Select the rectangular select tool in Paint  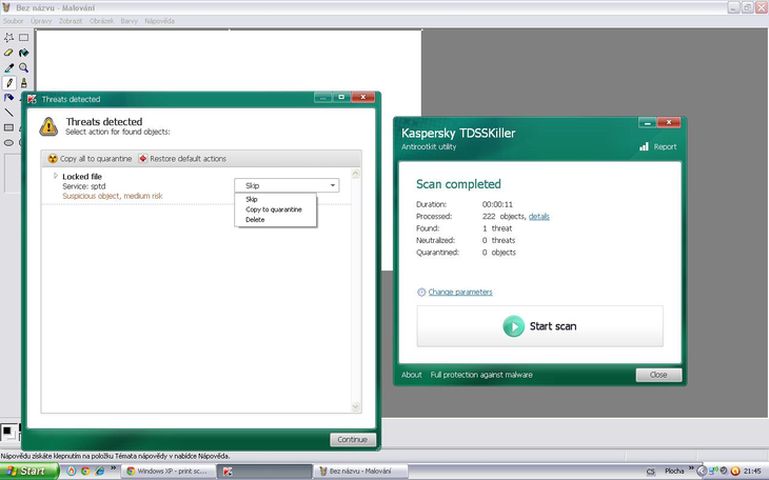tap(24, 37)
